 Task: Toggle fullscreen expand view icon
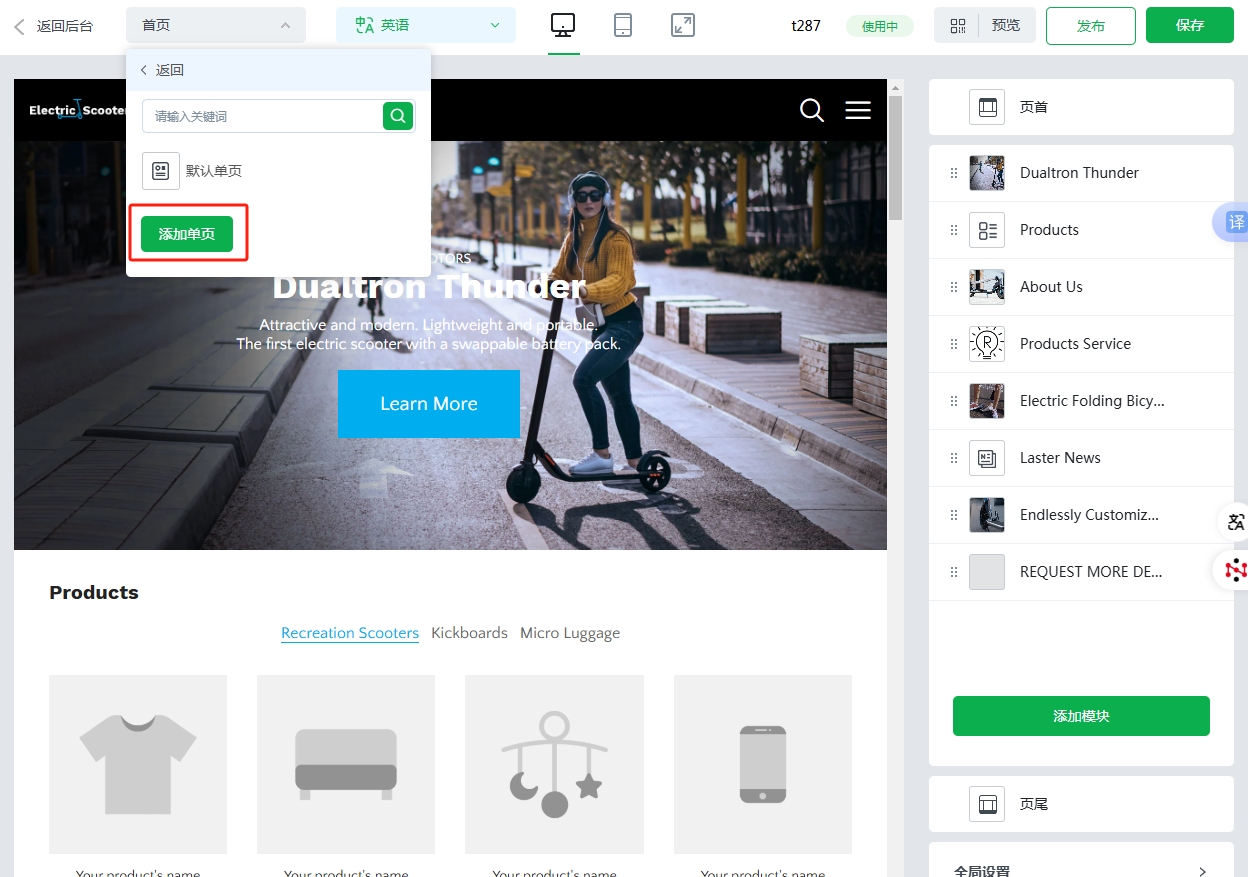pos(683,26)
